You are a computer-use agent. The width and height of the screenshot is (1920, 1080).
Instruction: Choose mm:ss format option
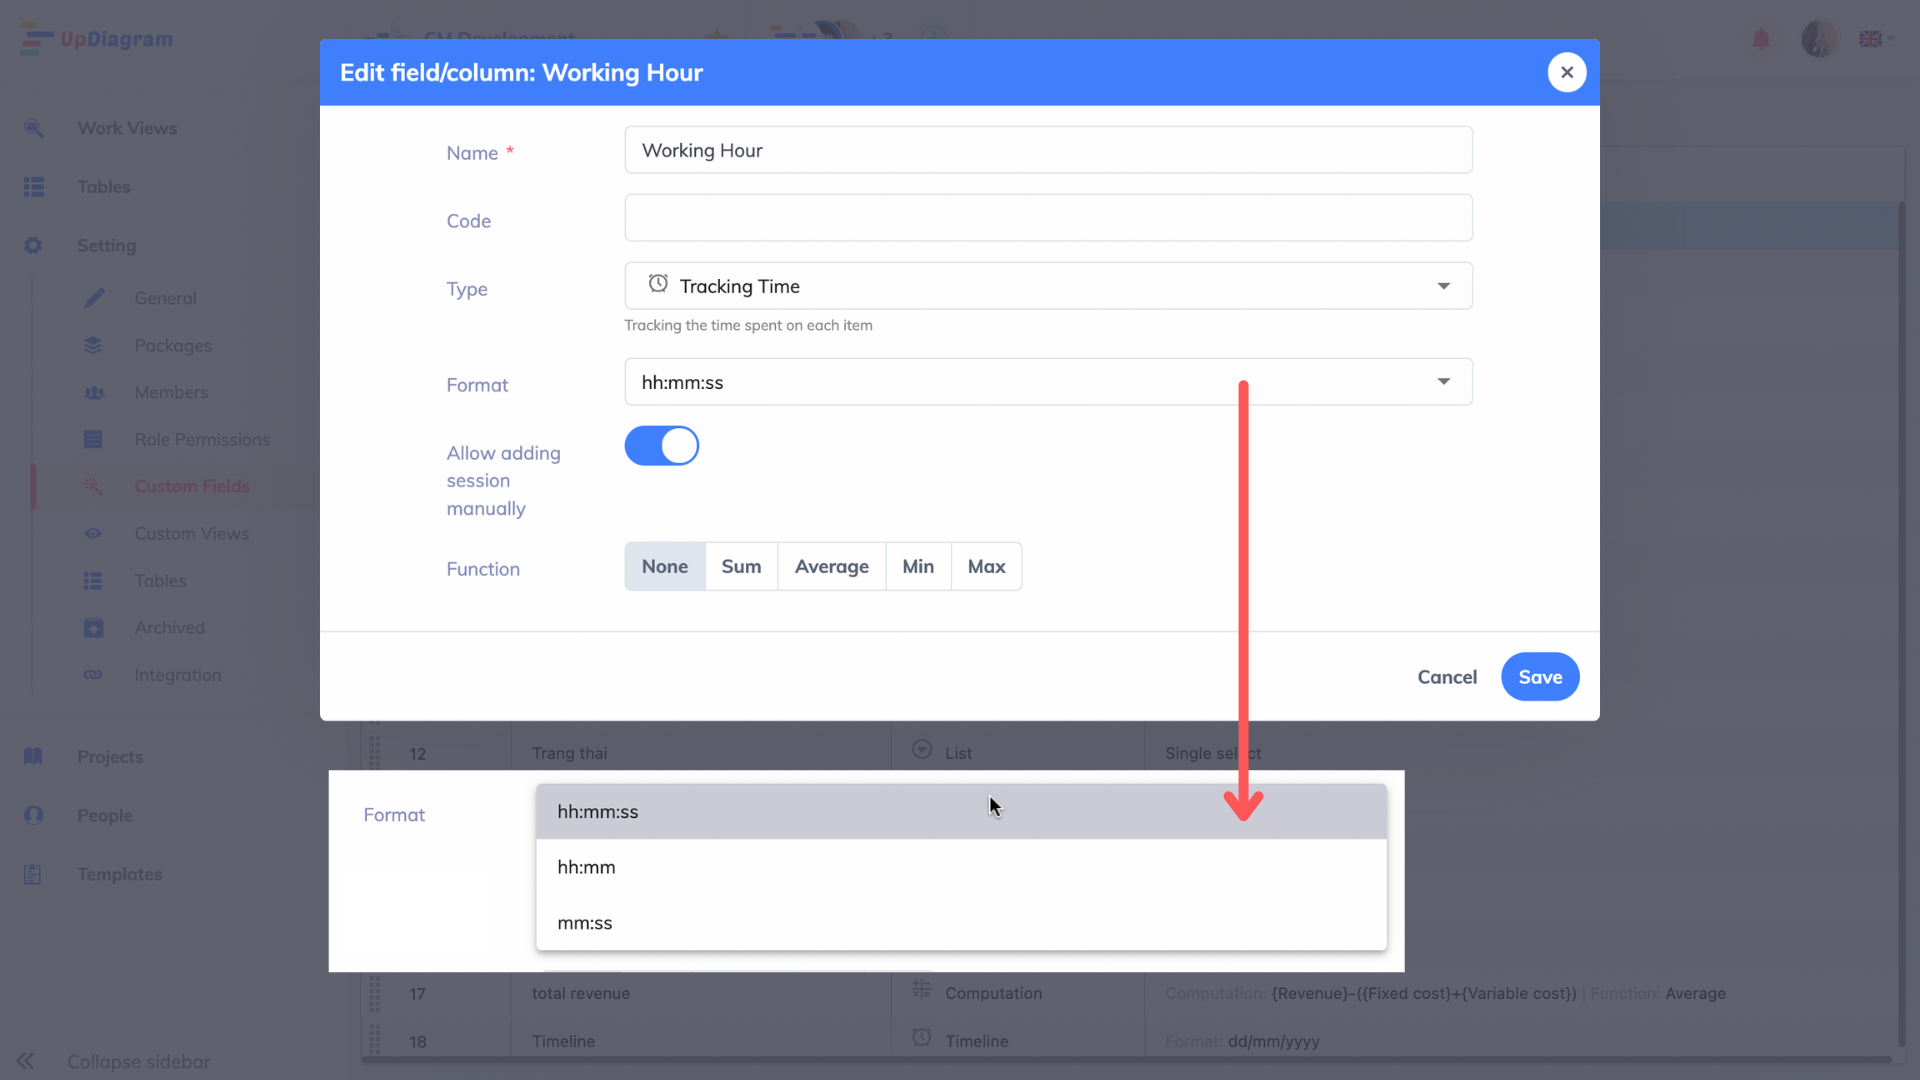coord(961,923)
